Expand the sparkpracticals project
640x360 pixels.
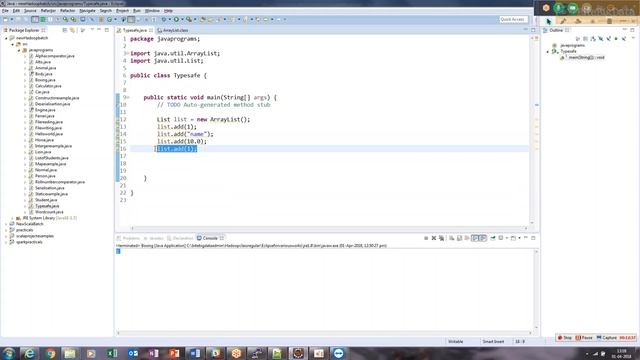pyautogui.click(x=6, y=242)
